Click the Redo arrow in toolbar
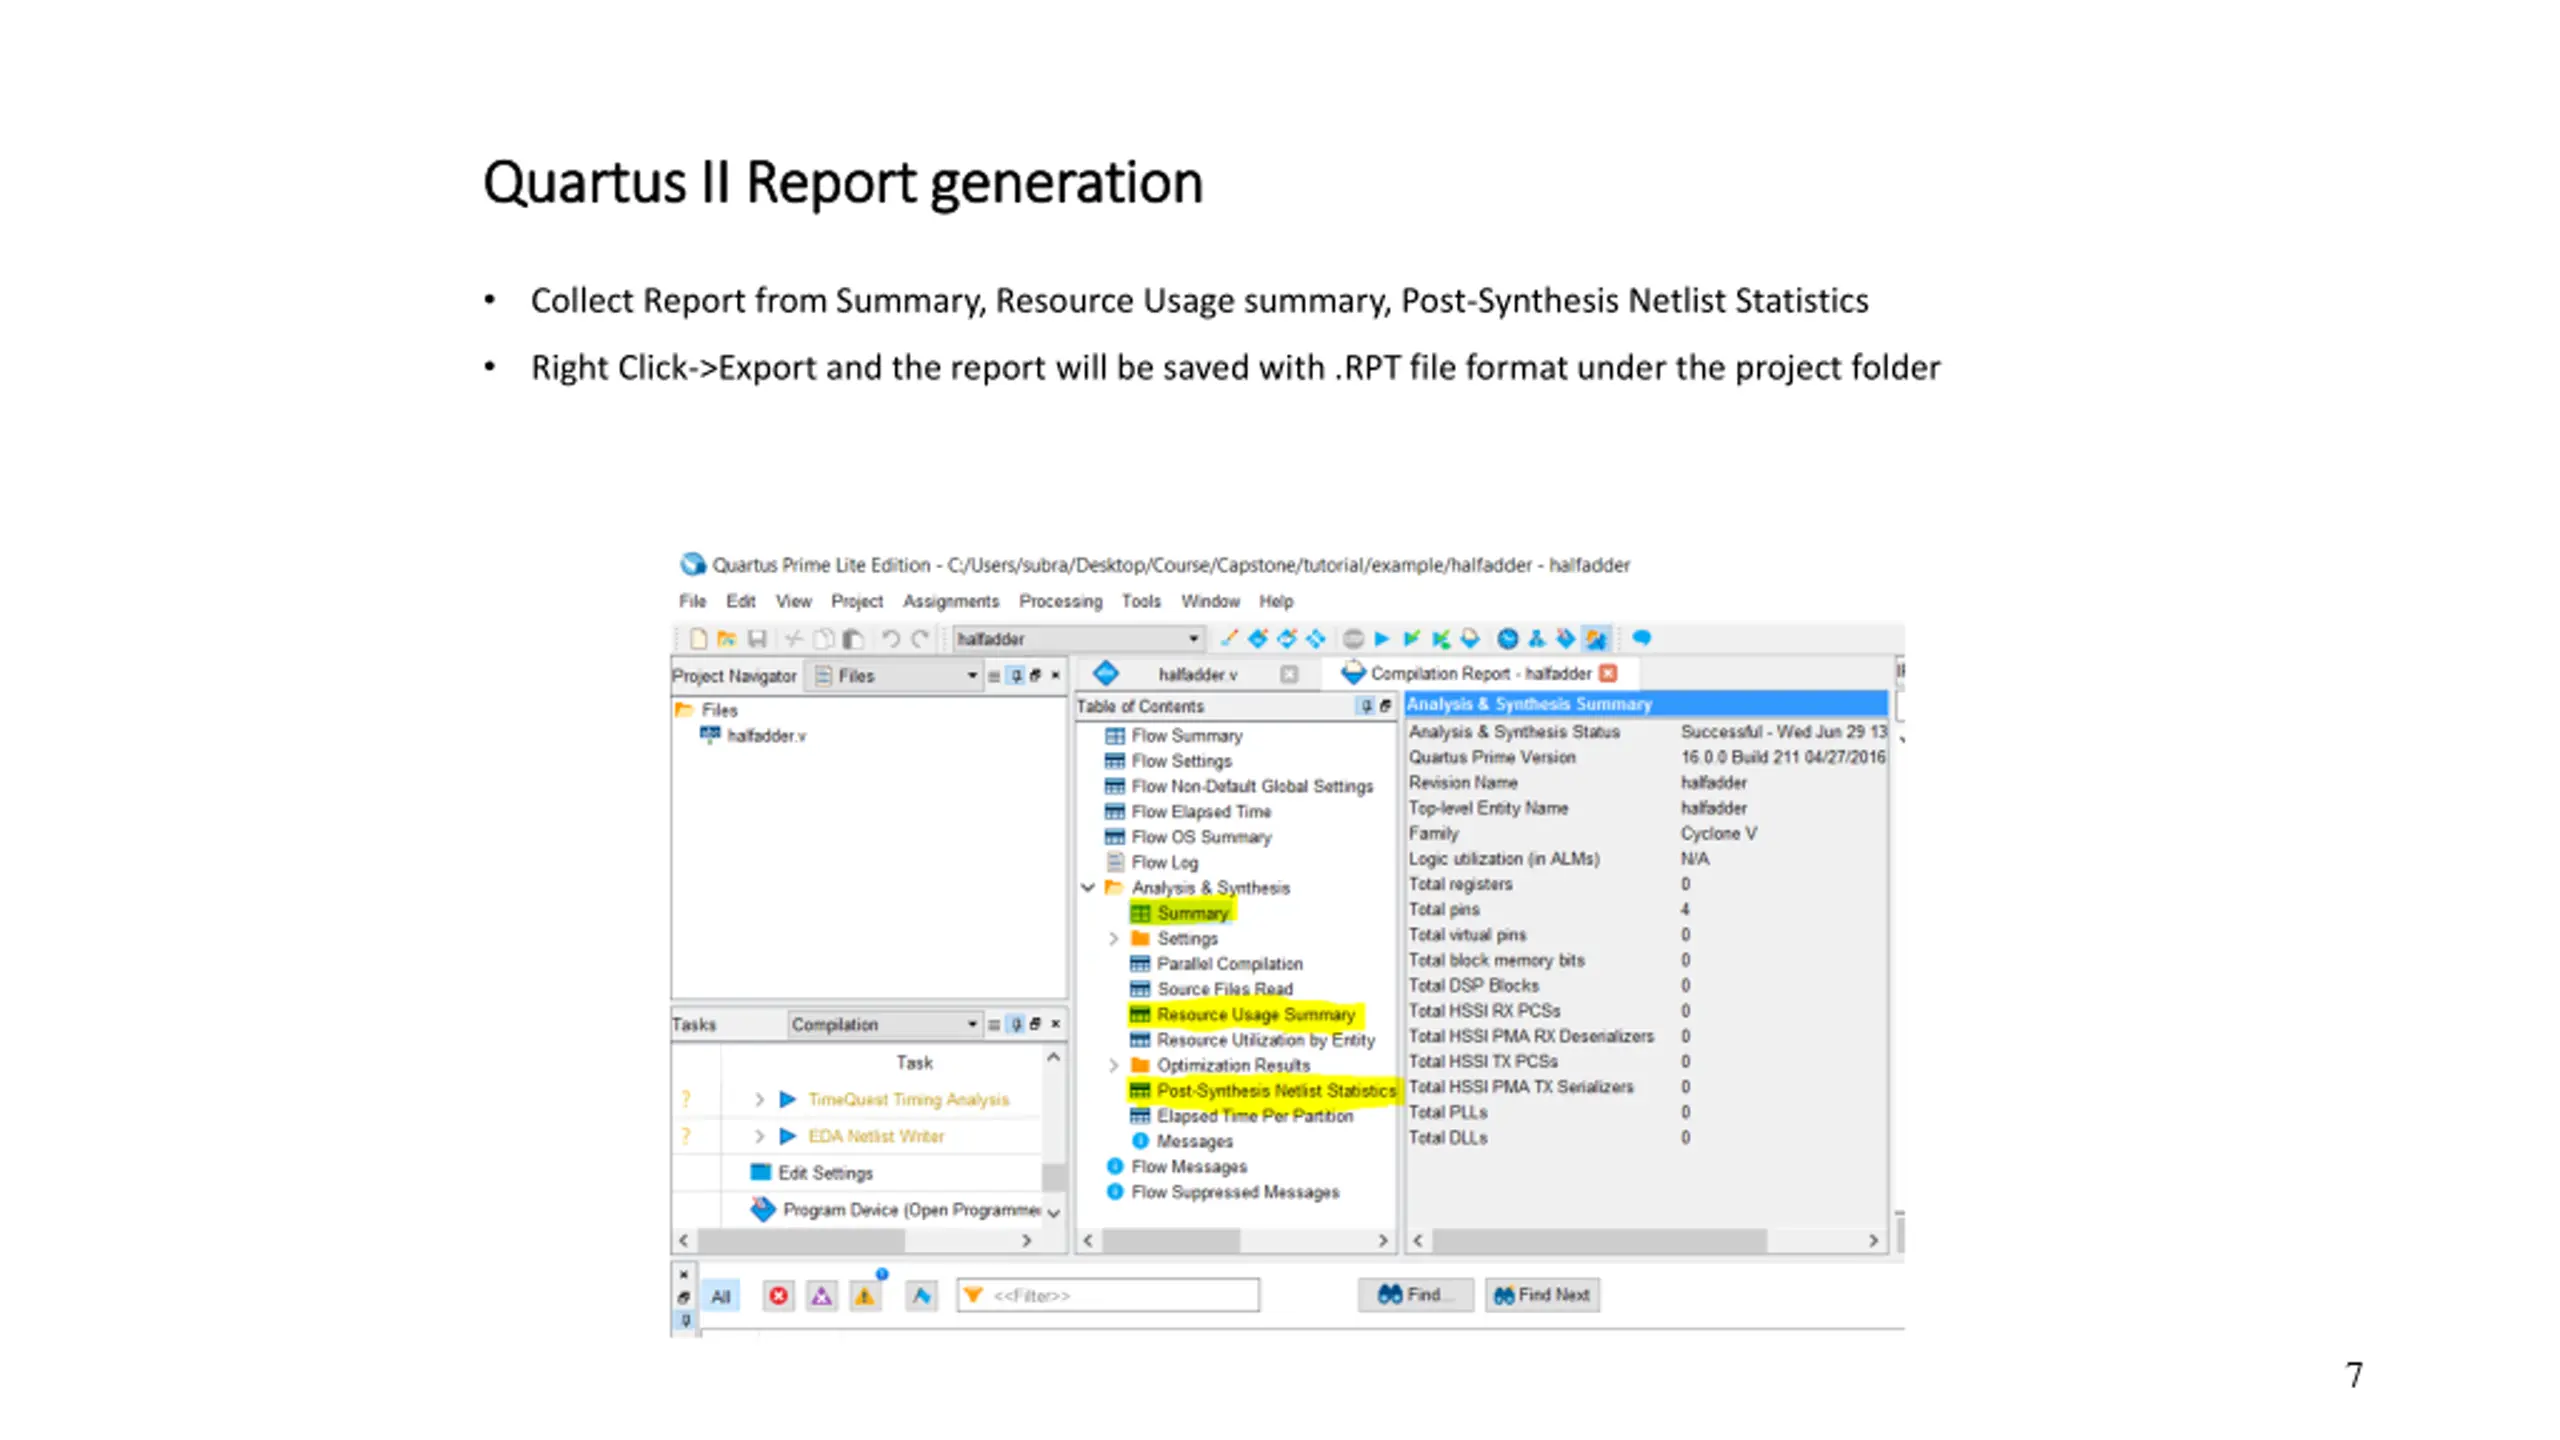 (x=920, y=638)
